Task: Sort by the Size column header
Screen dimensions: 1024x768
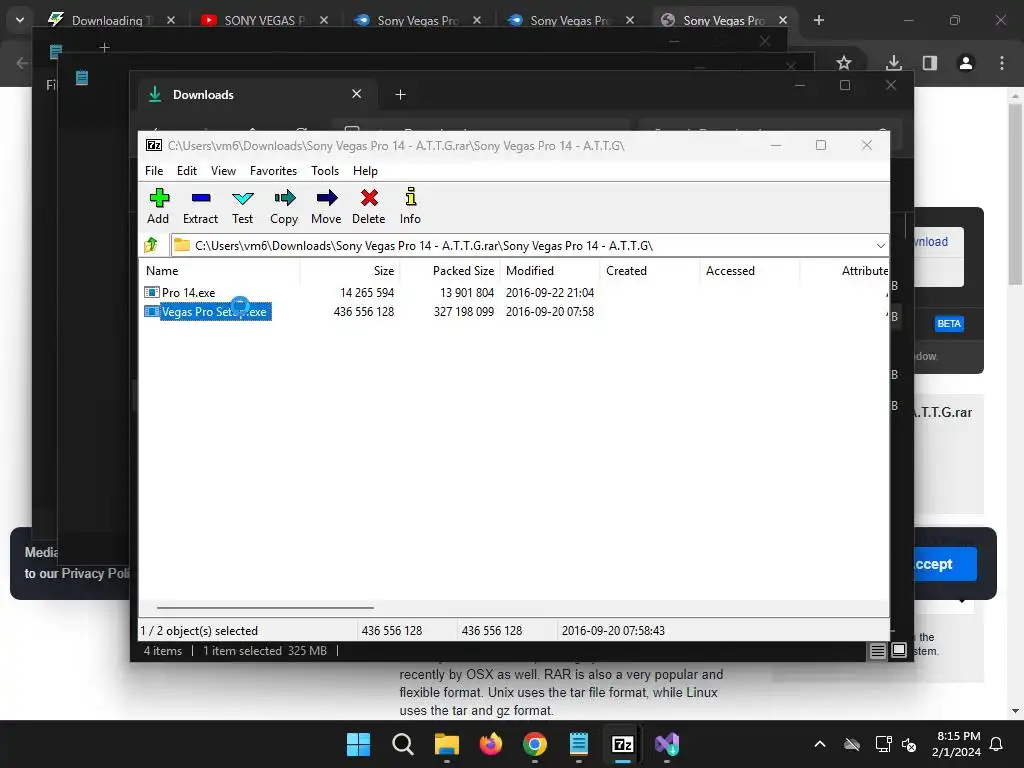Action: [x=383, y=270]
